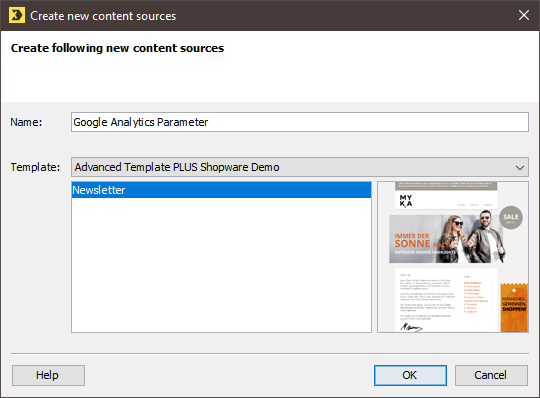Select the Newsletter list entry
This screenshot has width=540, height=398.
221,190
